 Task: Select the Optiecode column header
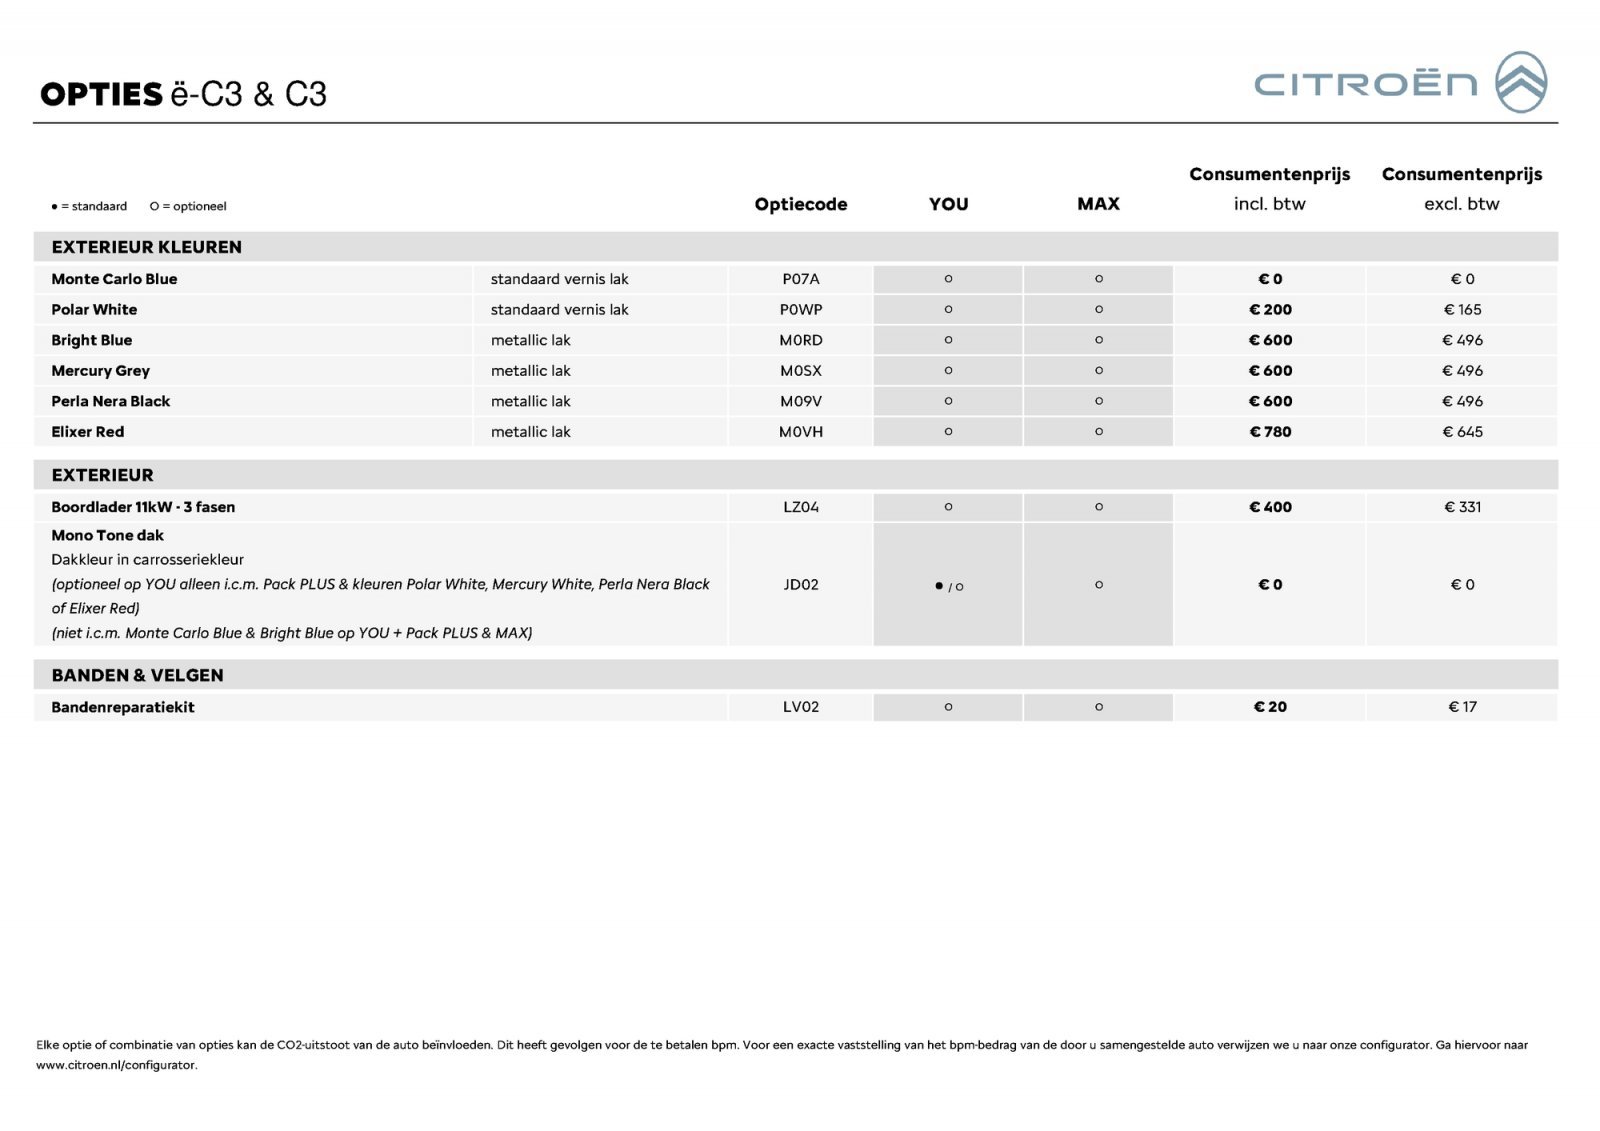(801, 204)
